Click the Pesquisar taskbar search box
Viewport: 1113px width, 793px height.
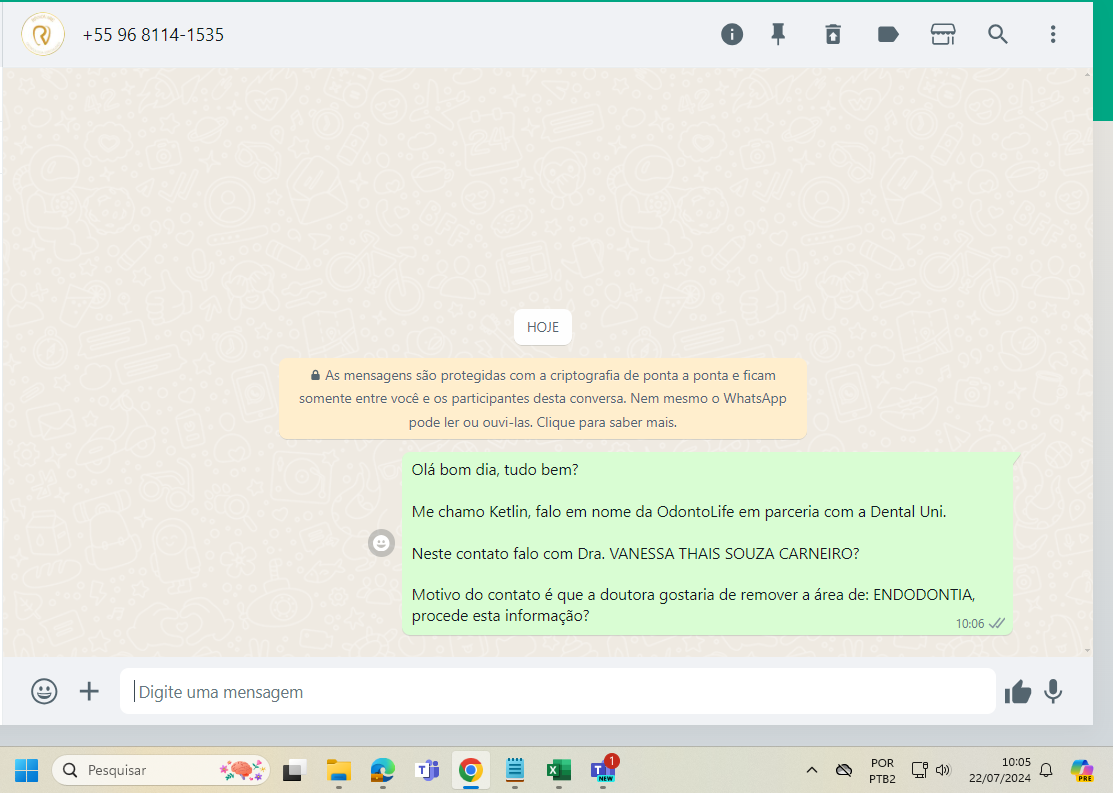[161, 770]
